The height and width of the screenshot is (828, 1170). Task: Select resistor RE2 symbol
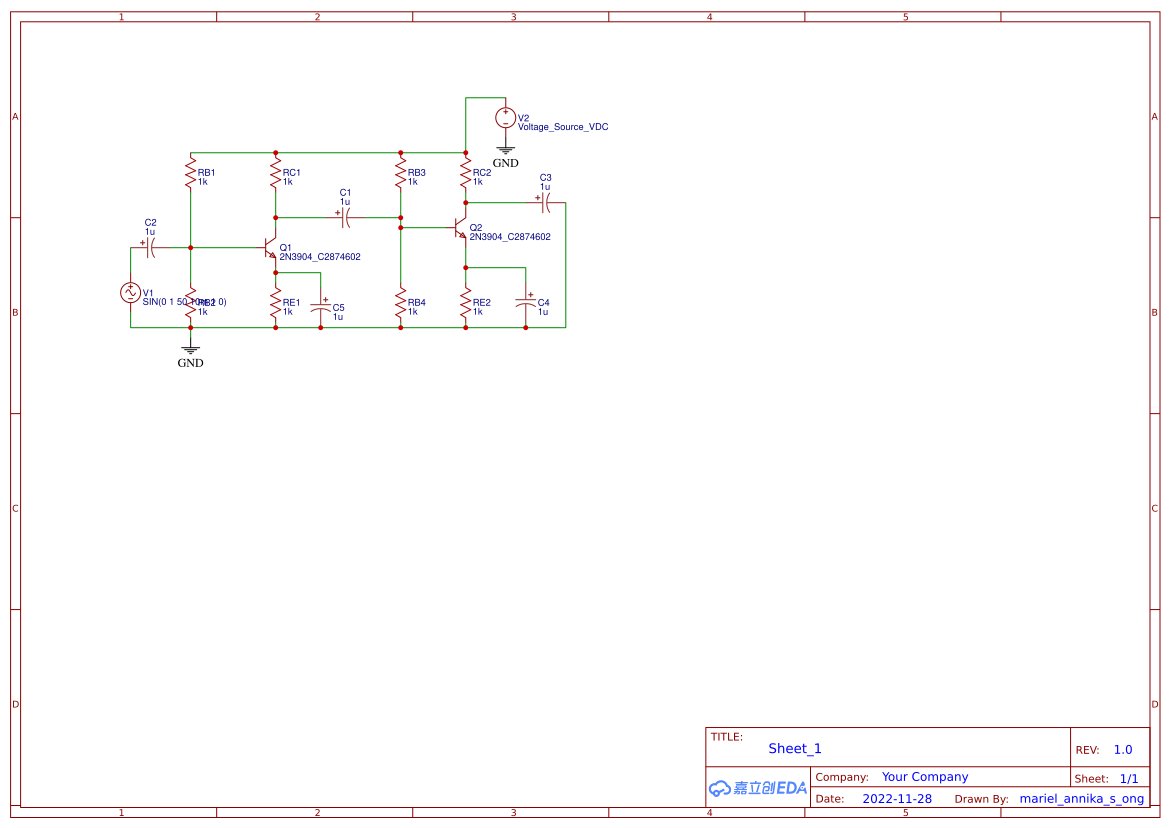[x=465, y=305]
